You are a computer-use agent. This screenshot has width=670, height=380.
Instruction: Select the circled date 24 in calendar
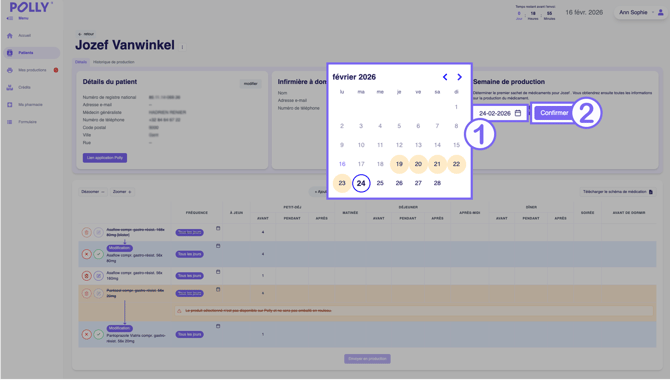pos(361,183)
